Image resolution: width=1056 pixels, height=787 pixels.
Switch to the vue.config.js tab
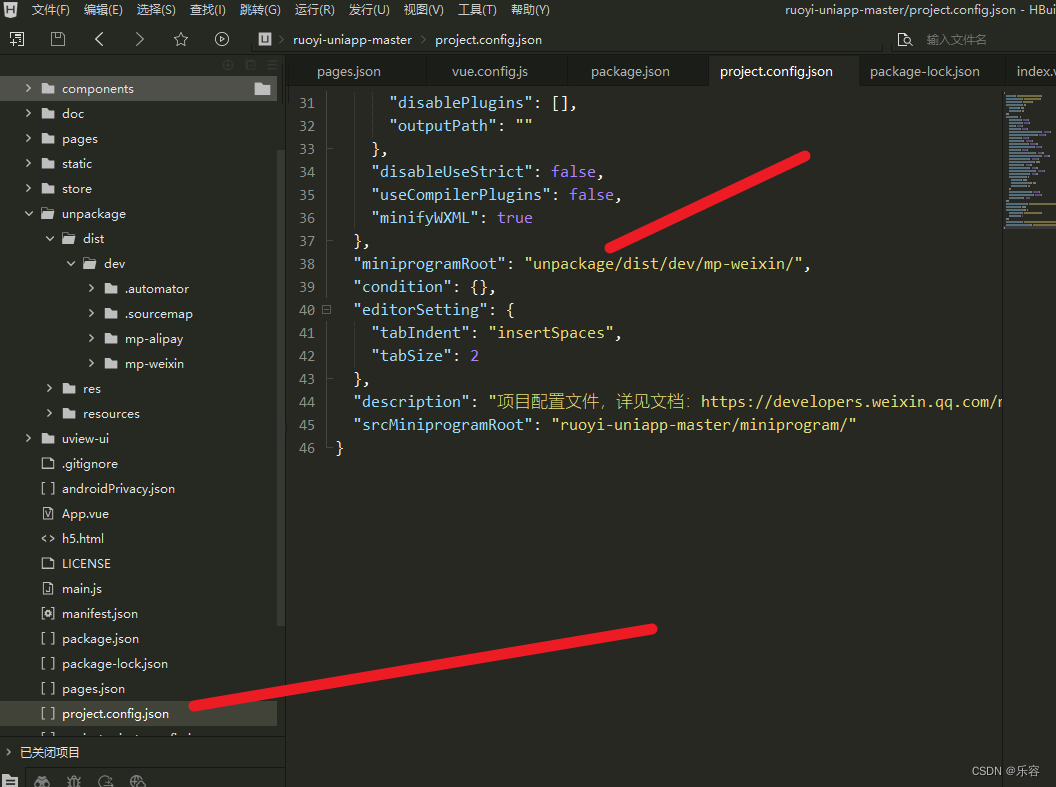(x=490, y=71)
